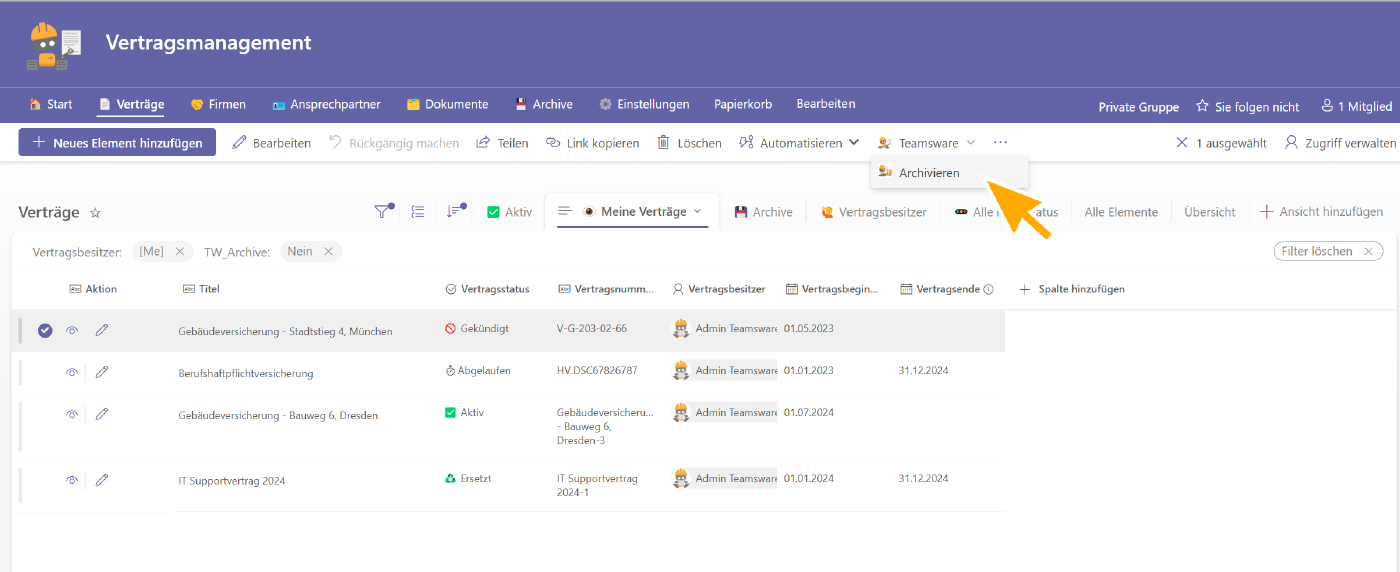The image size is (1400, 572).
Task: Open the Meine Verträge view dropdown
Action: (697, 211)
